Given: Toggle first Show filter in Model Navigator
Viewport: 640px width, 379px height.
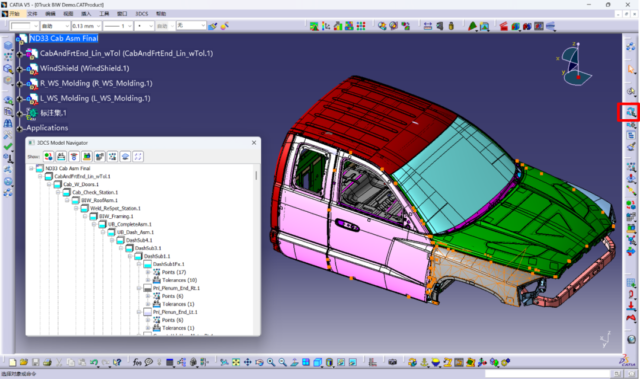Looking at the screenshot, I should (x=48, y=157).
